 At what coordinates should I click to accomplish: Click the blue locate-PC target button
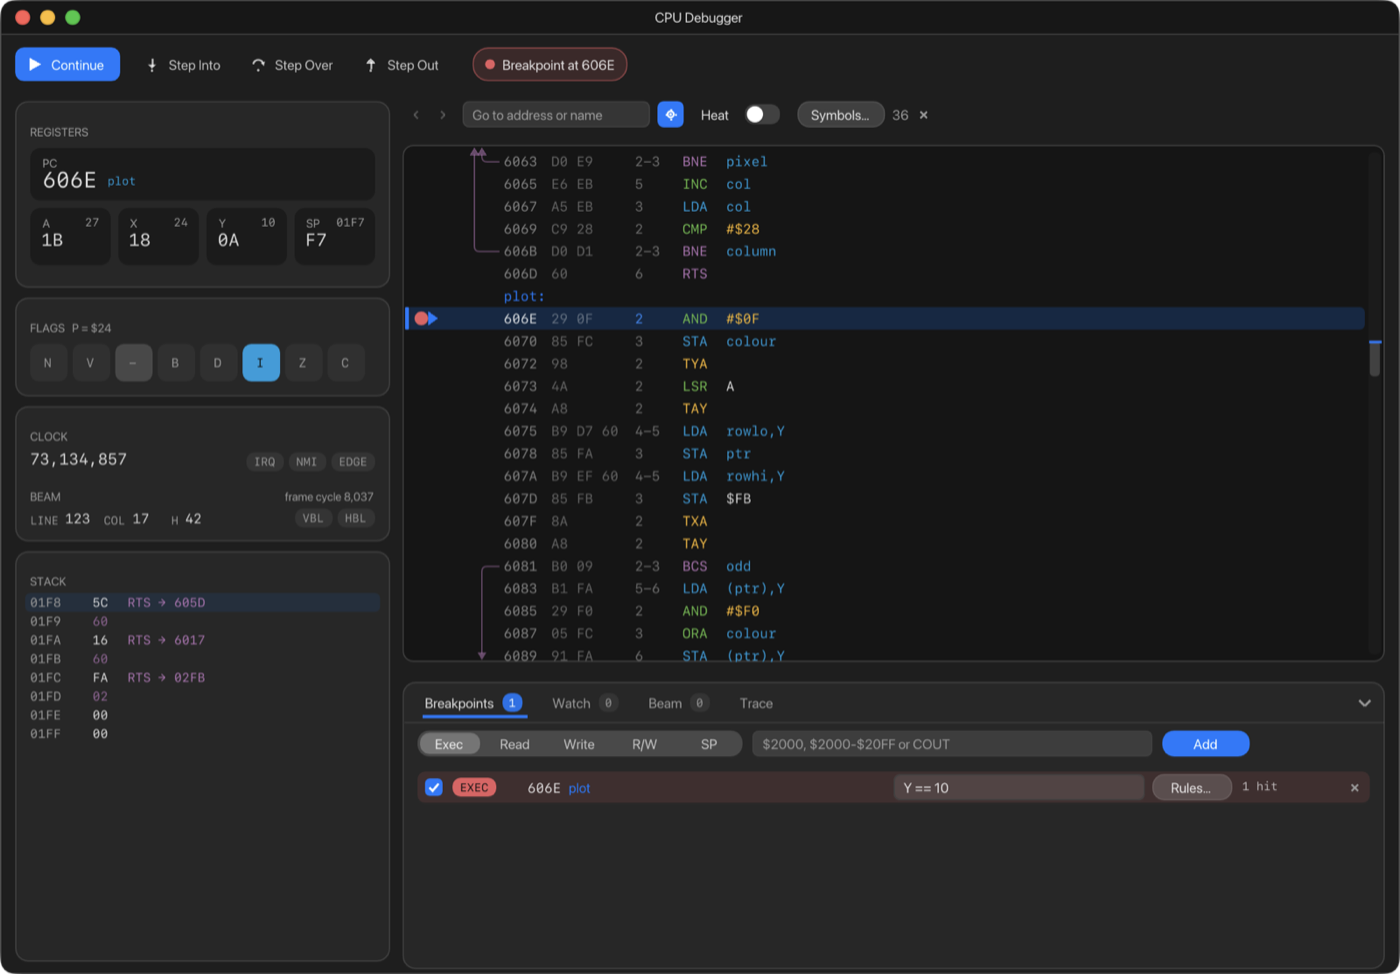(x=671, y=115)
